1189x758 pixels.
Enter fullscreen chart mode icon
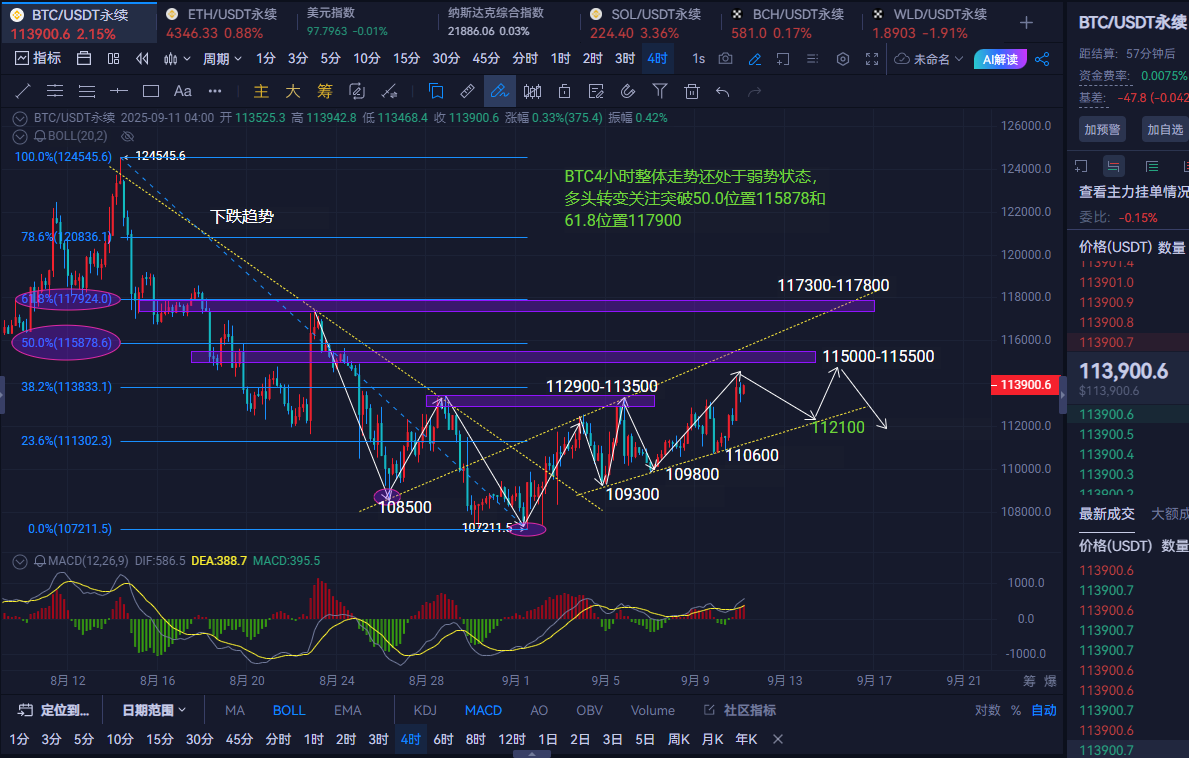(872, 58)
